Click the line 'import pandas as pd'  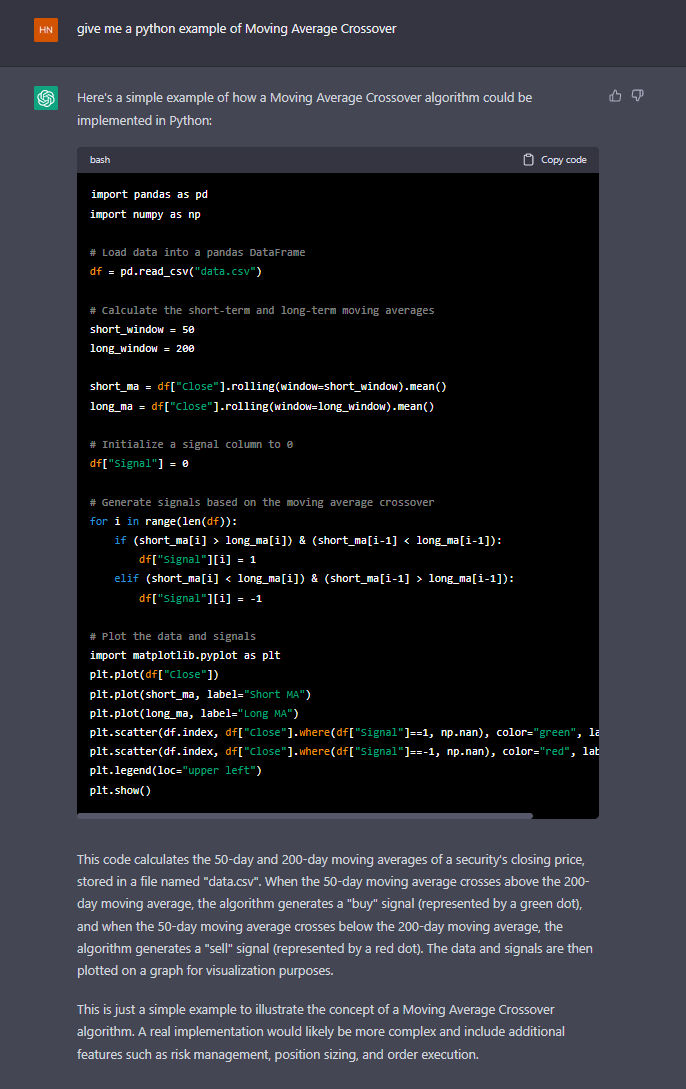(149, 194)
